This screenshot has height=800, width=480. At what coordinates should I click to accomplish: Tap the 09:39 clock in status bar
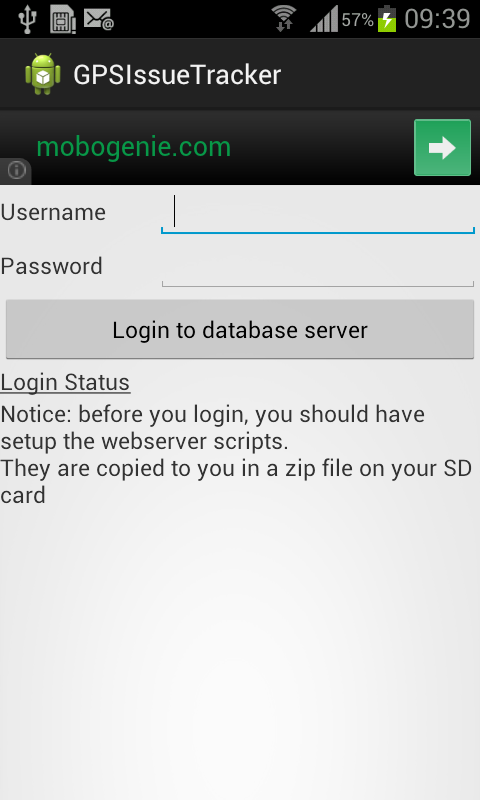click(437, 19)
